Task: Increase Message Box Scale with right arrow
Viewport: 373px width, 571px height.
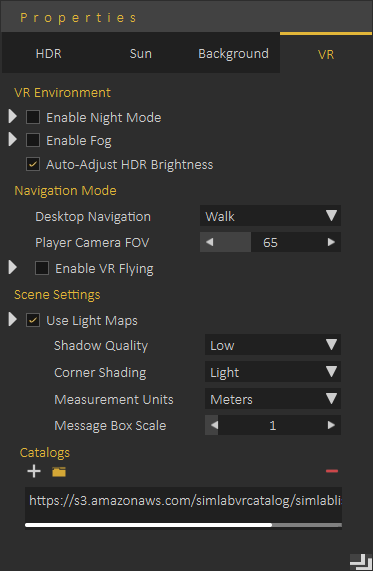Action: 331,425
